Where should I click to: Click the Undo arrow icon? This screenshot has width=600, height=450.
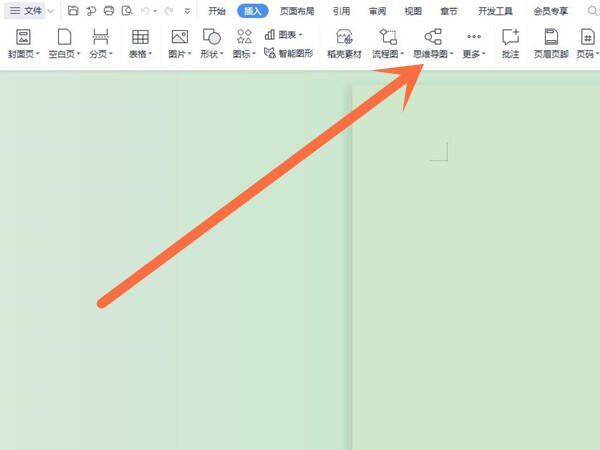(145, 11)
